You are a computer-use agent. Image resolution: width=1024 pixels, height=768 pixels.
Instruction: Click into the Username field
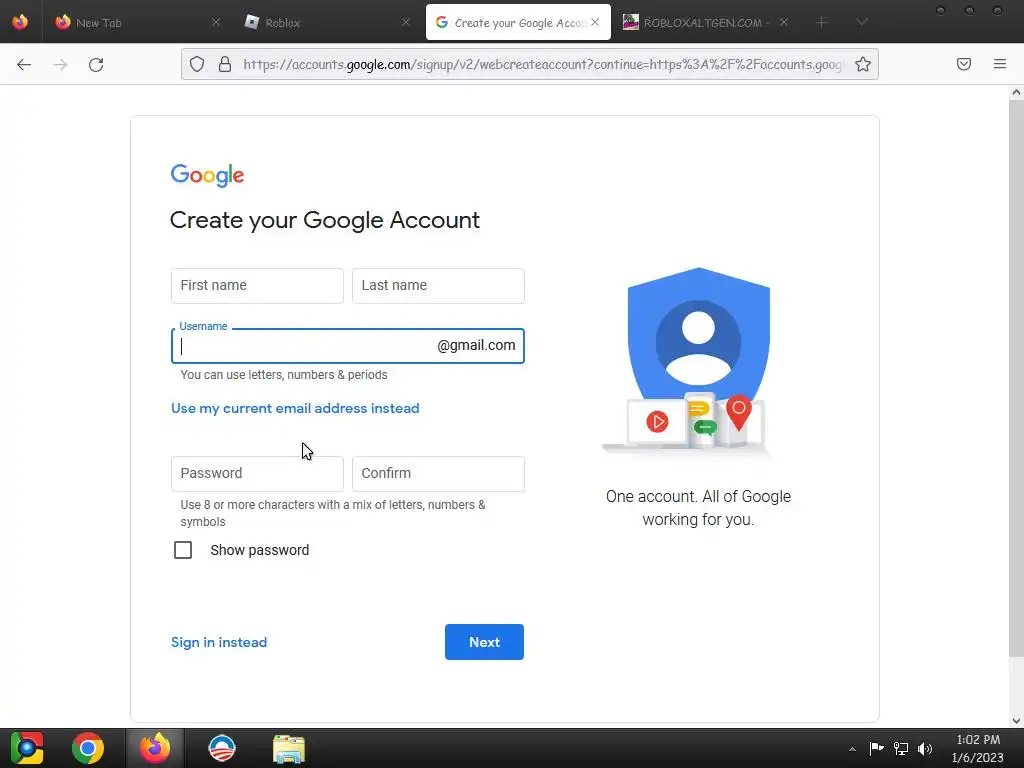tap(347, 345)
